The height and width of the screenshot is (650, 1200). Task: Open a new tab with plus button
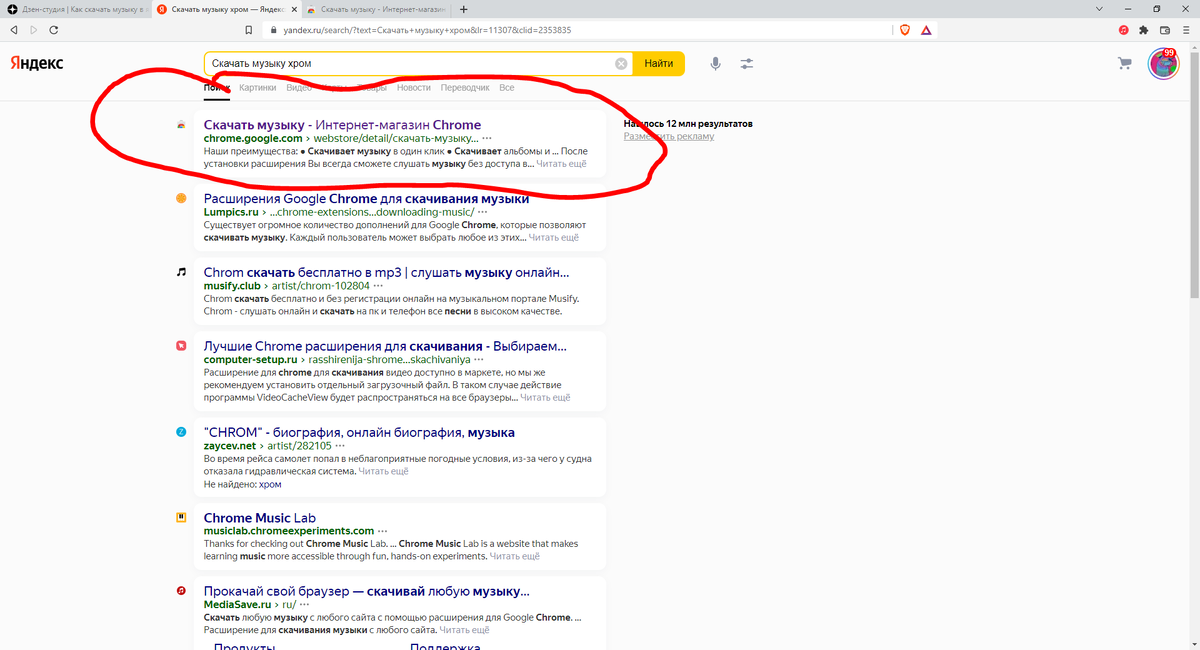[463, 9]
